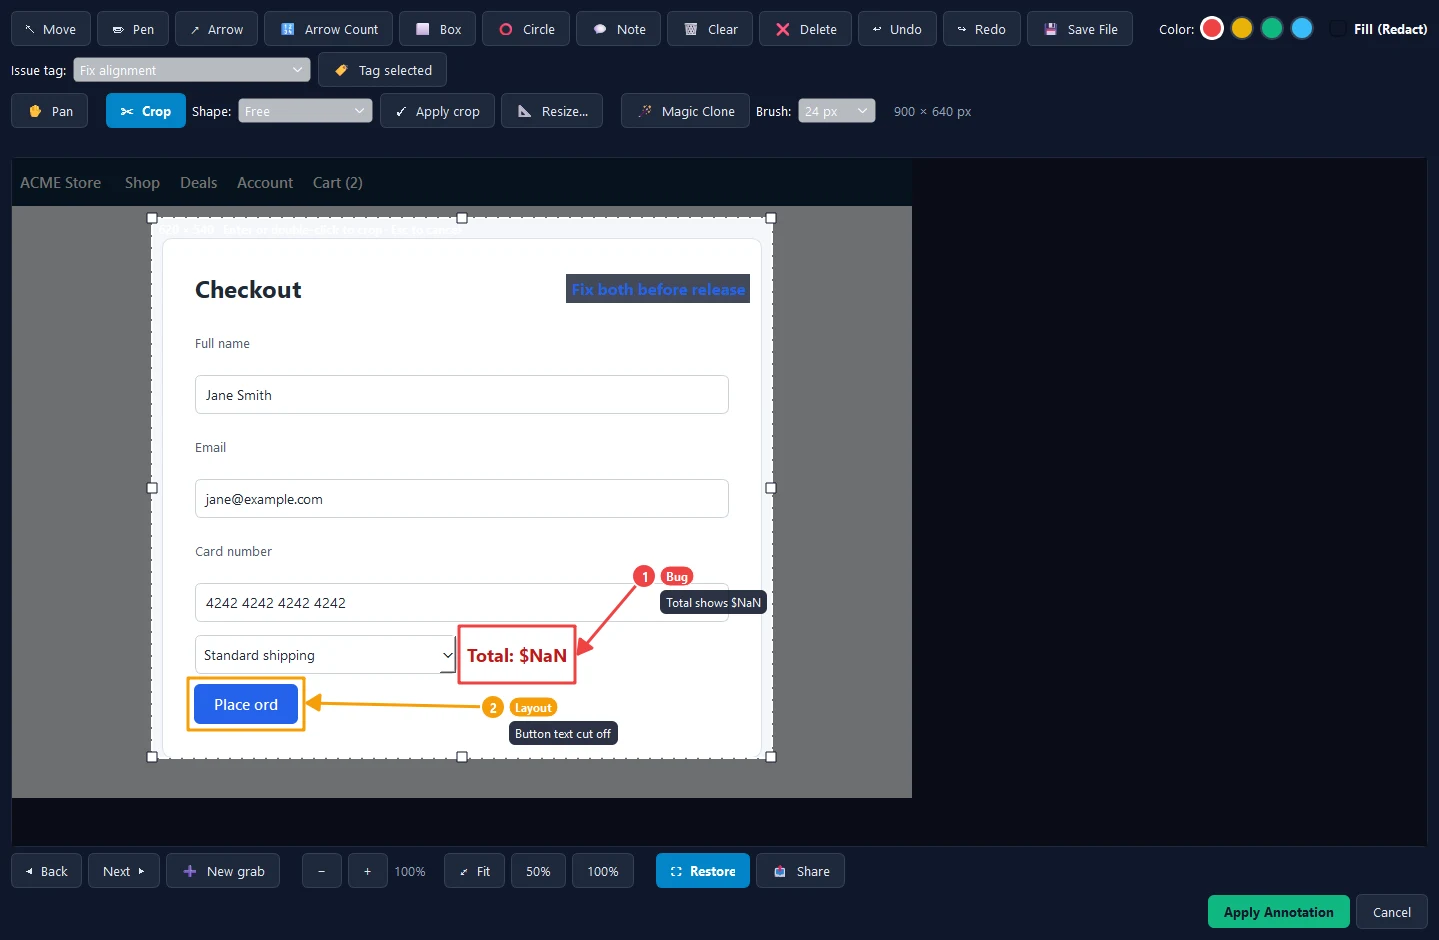
Task: Open the crop Shape dropdown
Action: 305,111
